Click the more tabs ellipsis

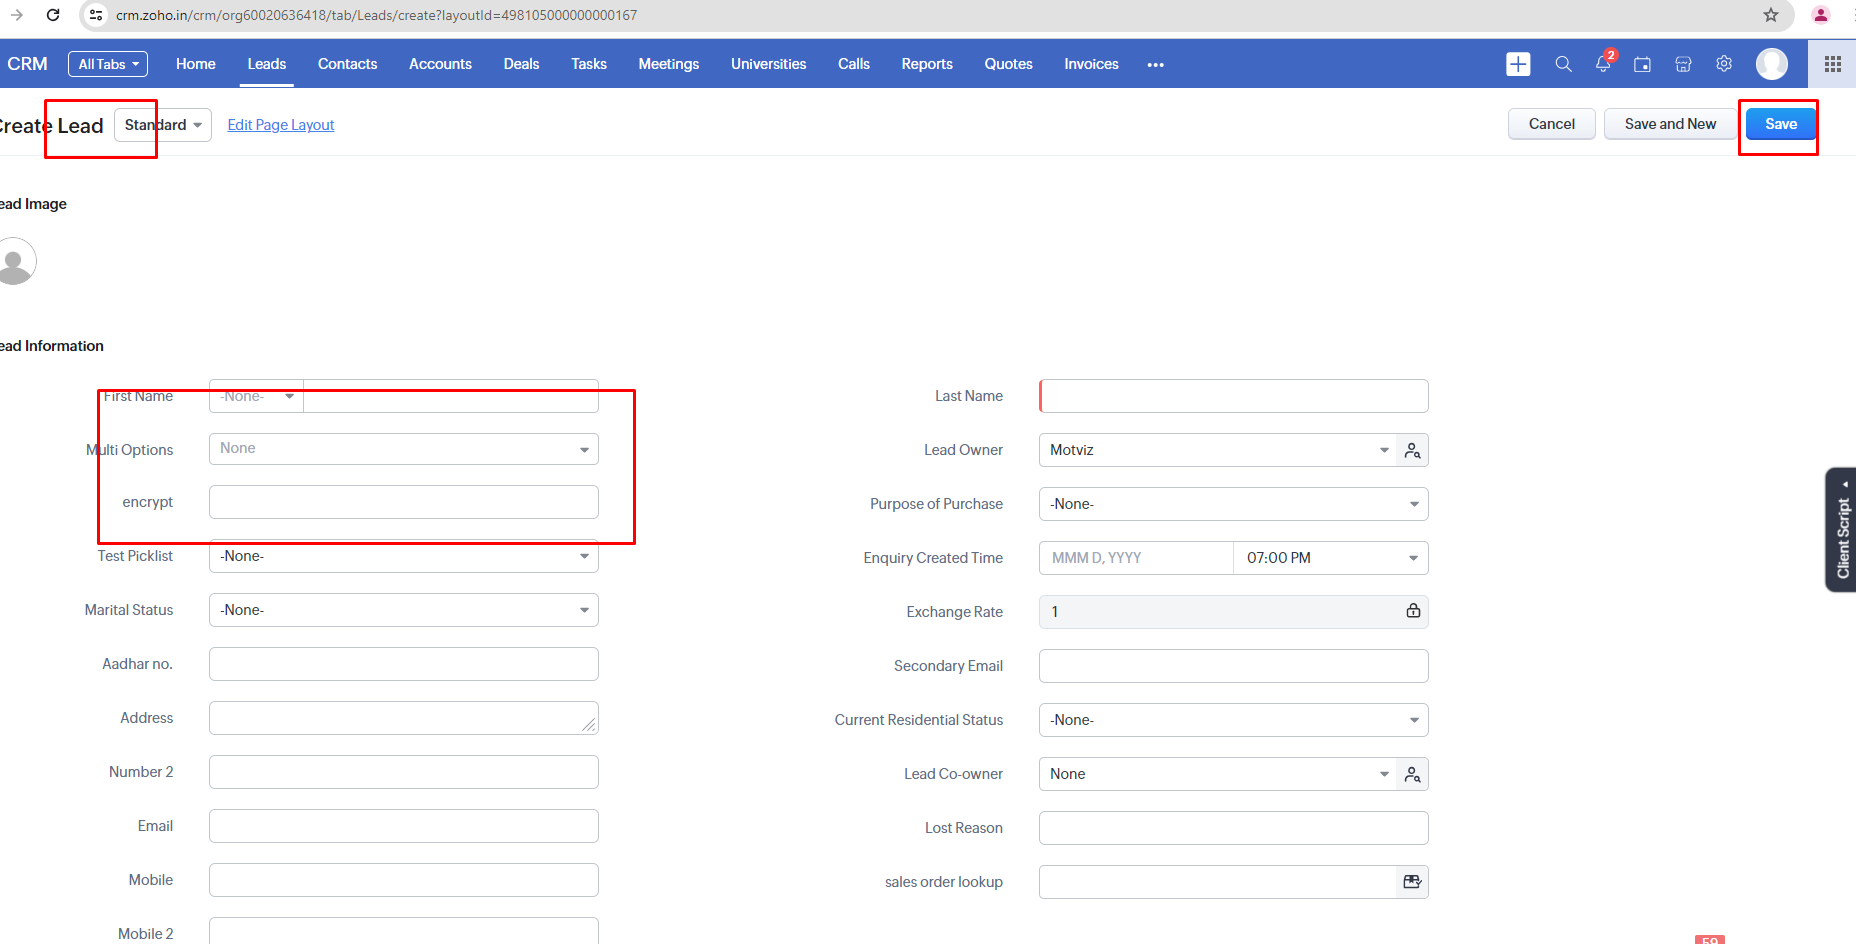[1156, 64]
